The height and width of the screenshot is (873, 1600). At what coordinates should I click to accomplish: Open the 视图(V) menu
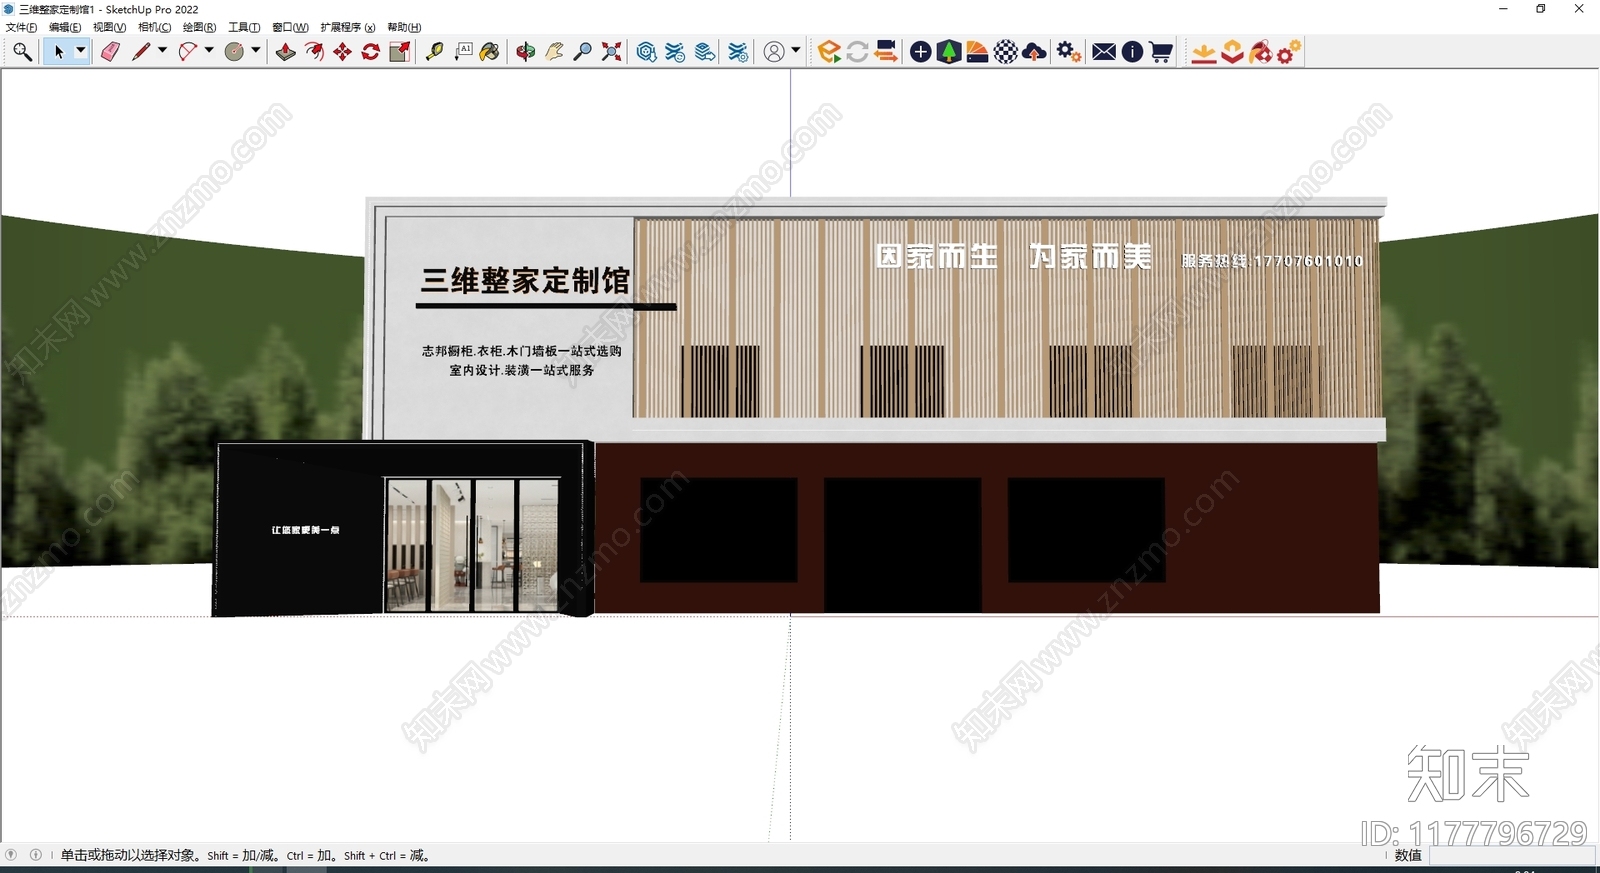pos(109,28)
